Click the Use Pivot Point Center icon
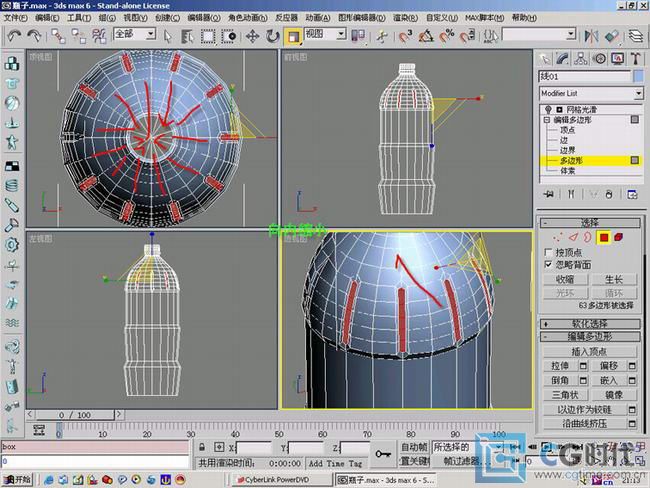 pyautogui.click(x=358, y=36)
